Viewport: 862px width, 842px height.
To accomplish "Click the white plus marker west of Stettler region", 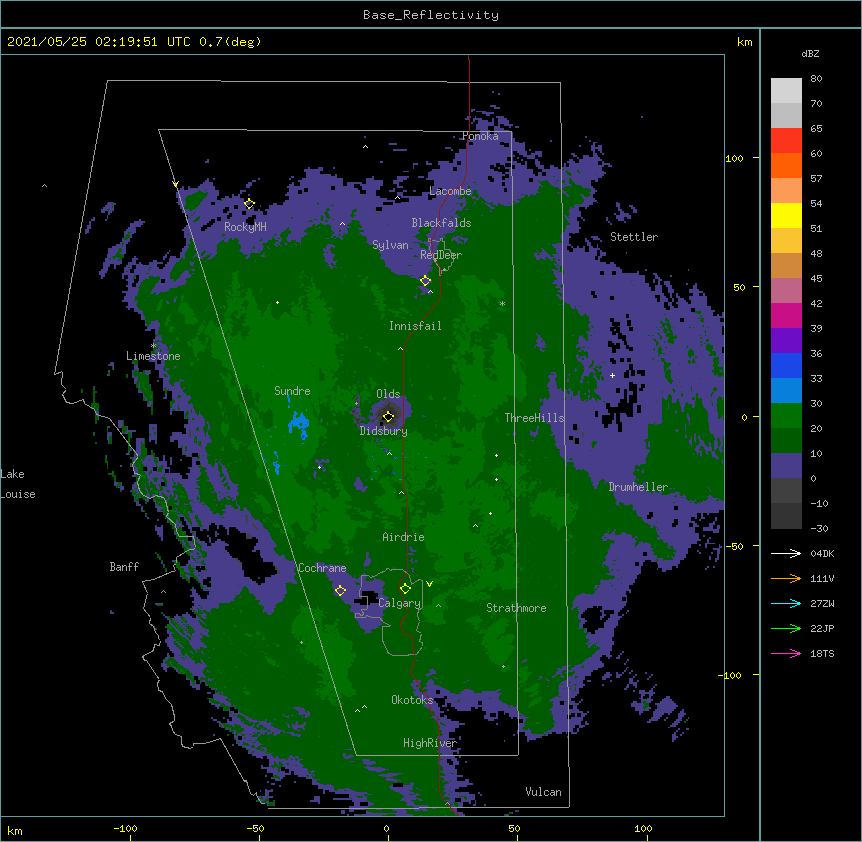I will (612, 375).
